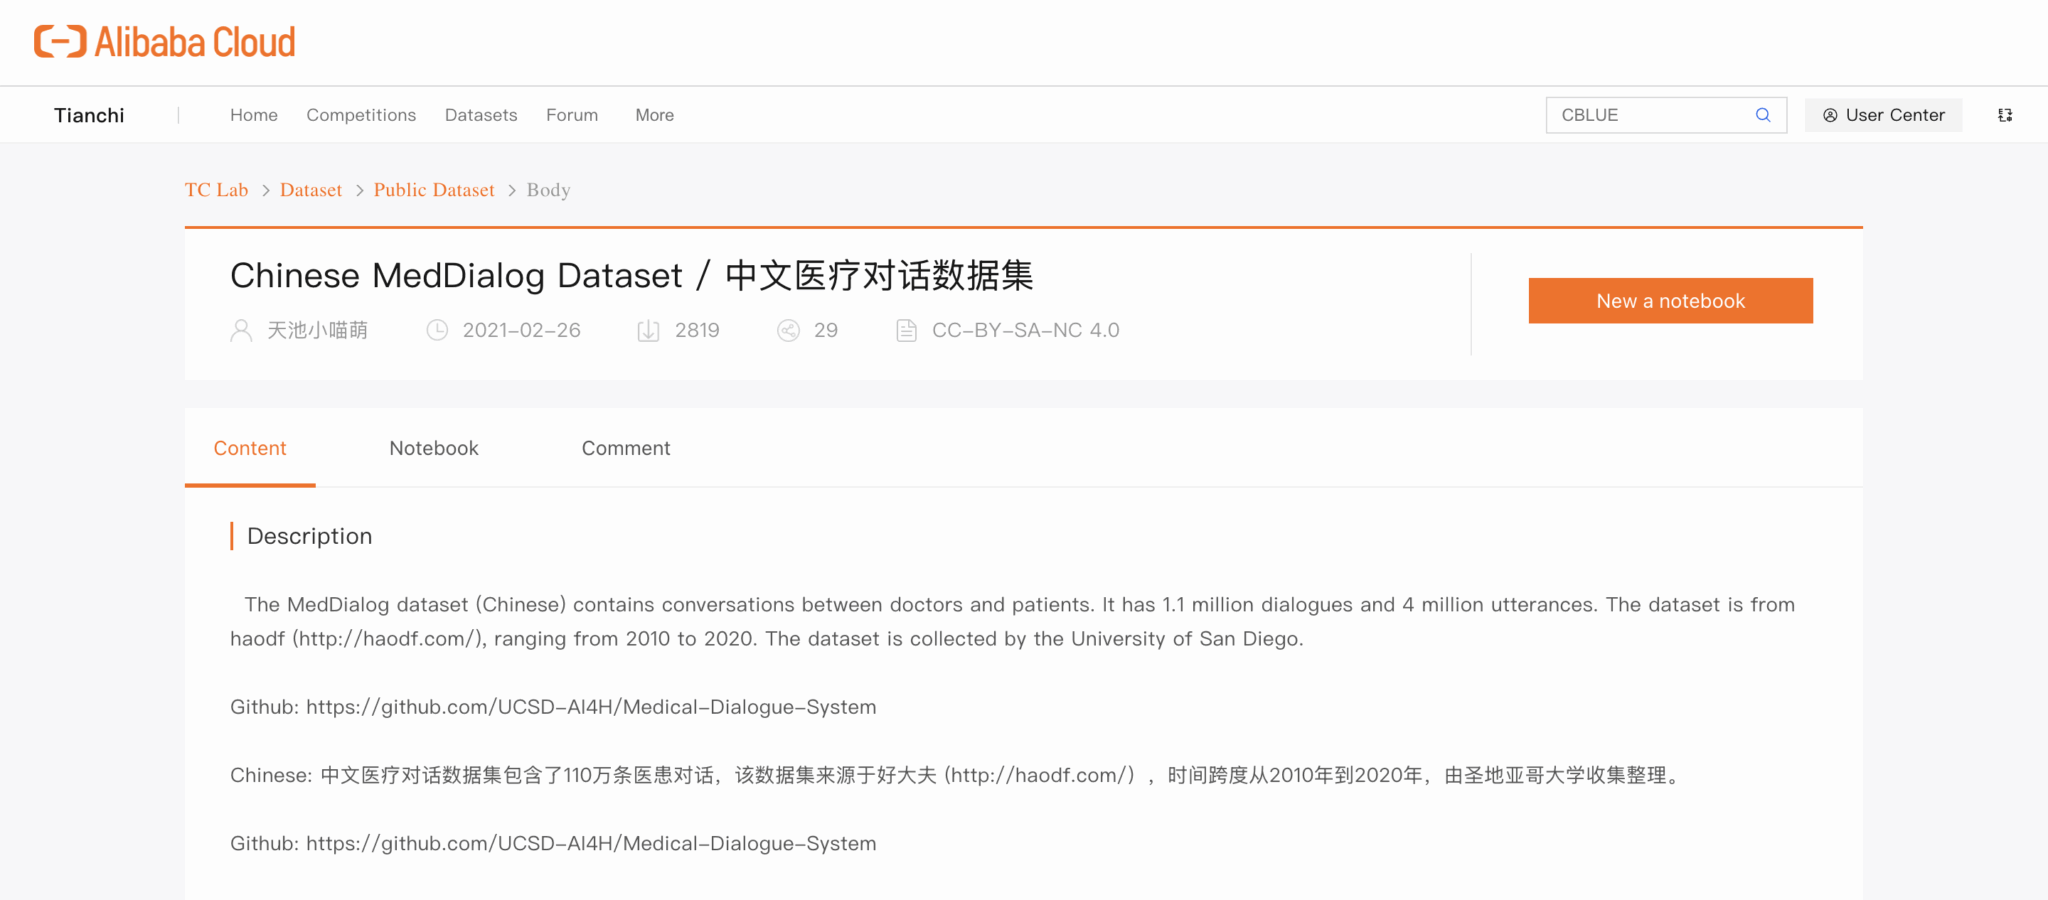Open the Comment tab

pyautogui.click(x=625, y=448)
